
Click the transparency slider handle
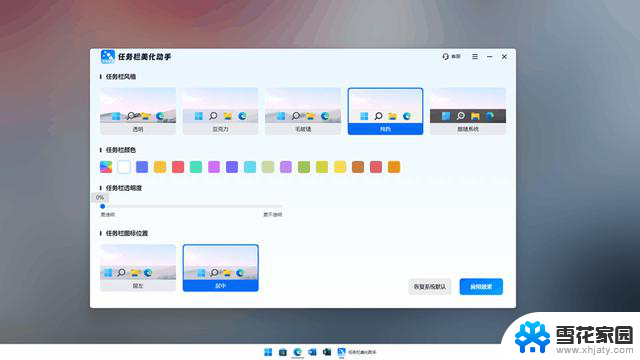pyautogui.click(x=102, y=206)
